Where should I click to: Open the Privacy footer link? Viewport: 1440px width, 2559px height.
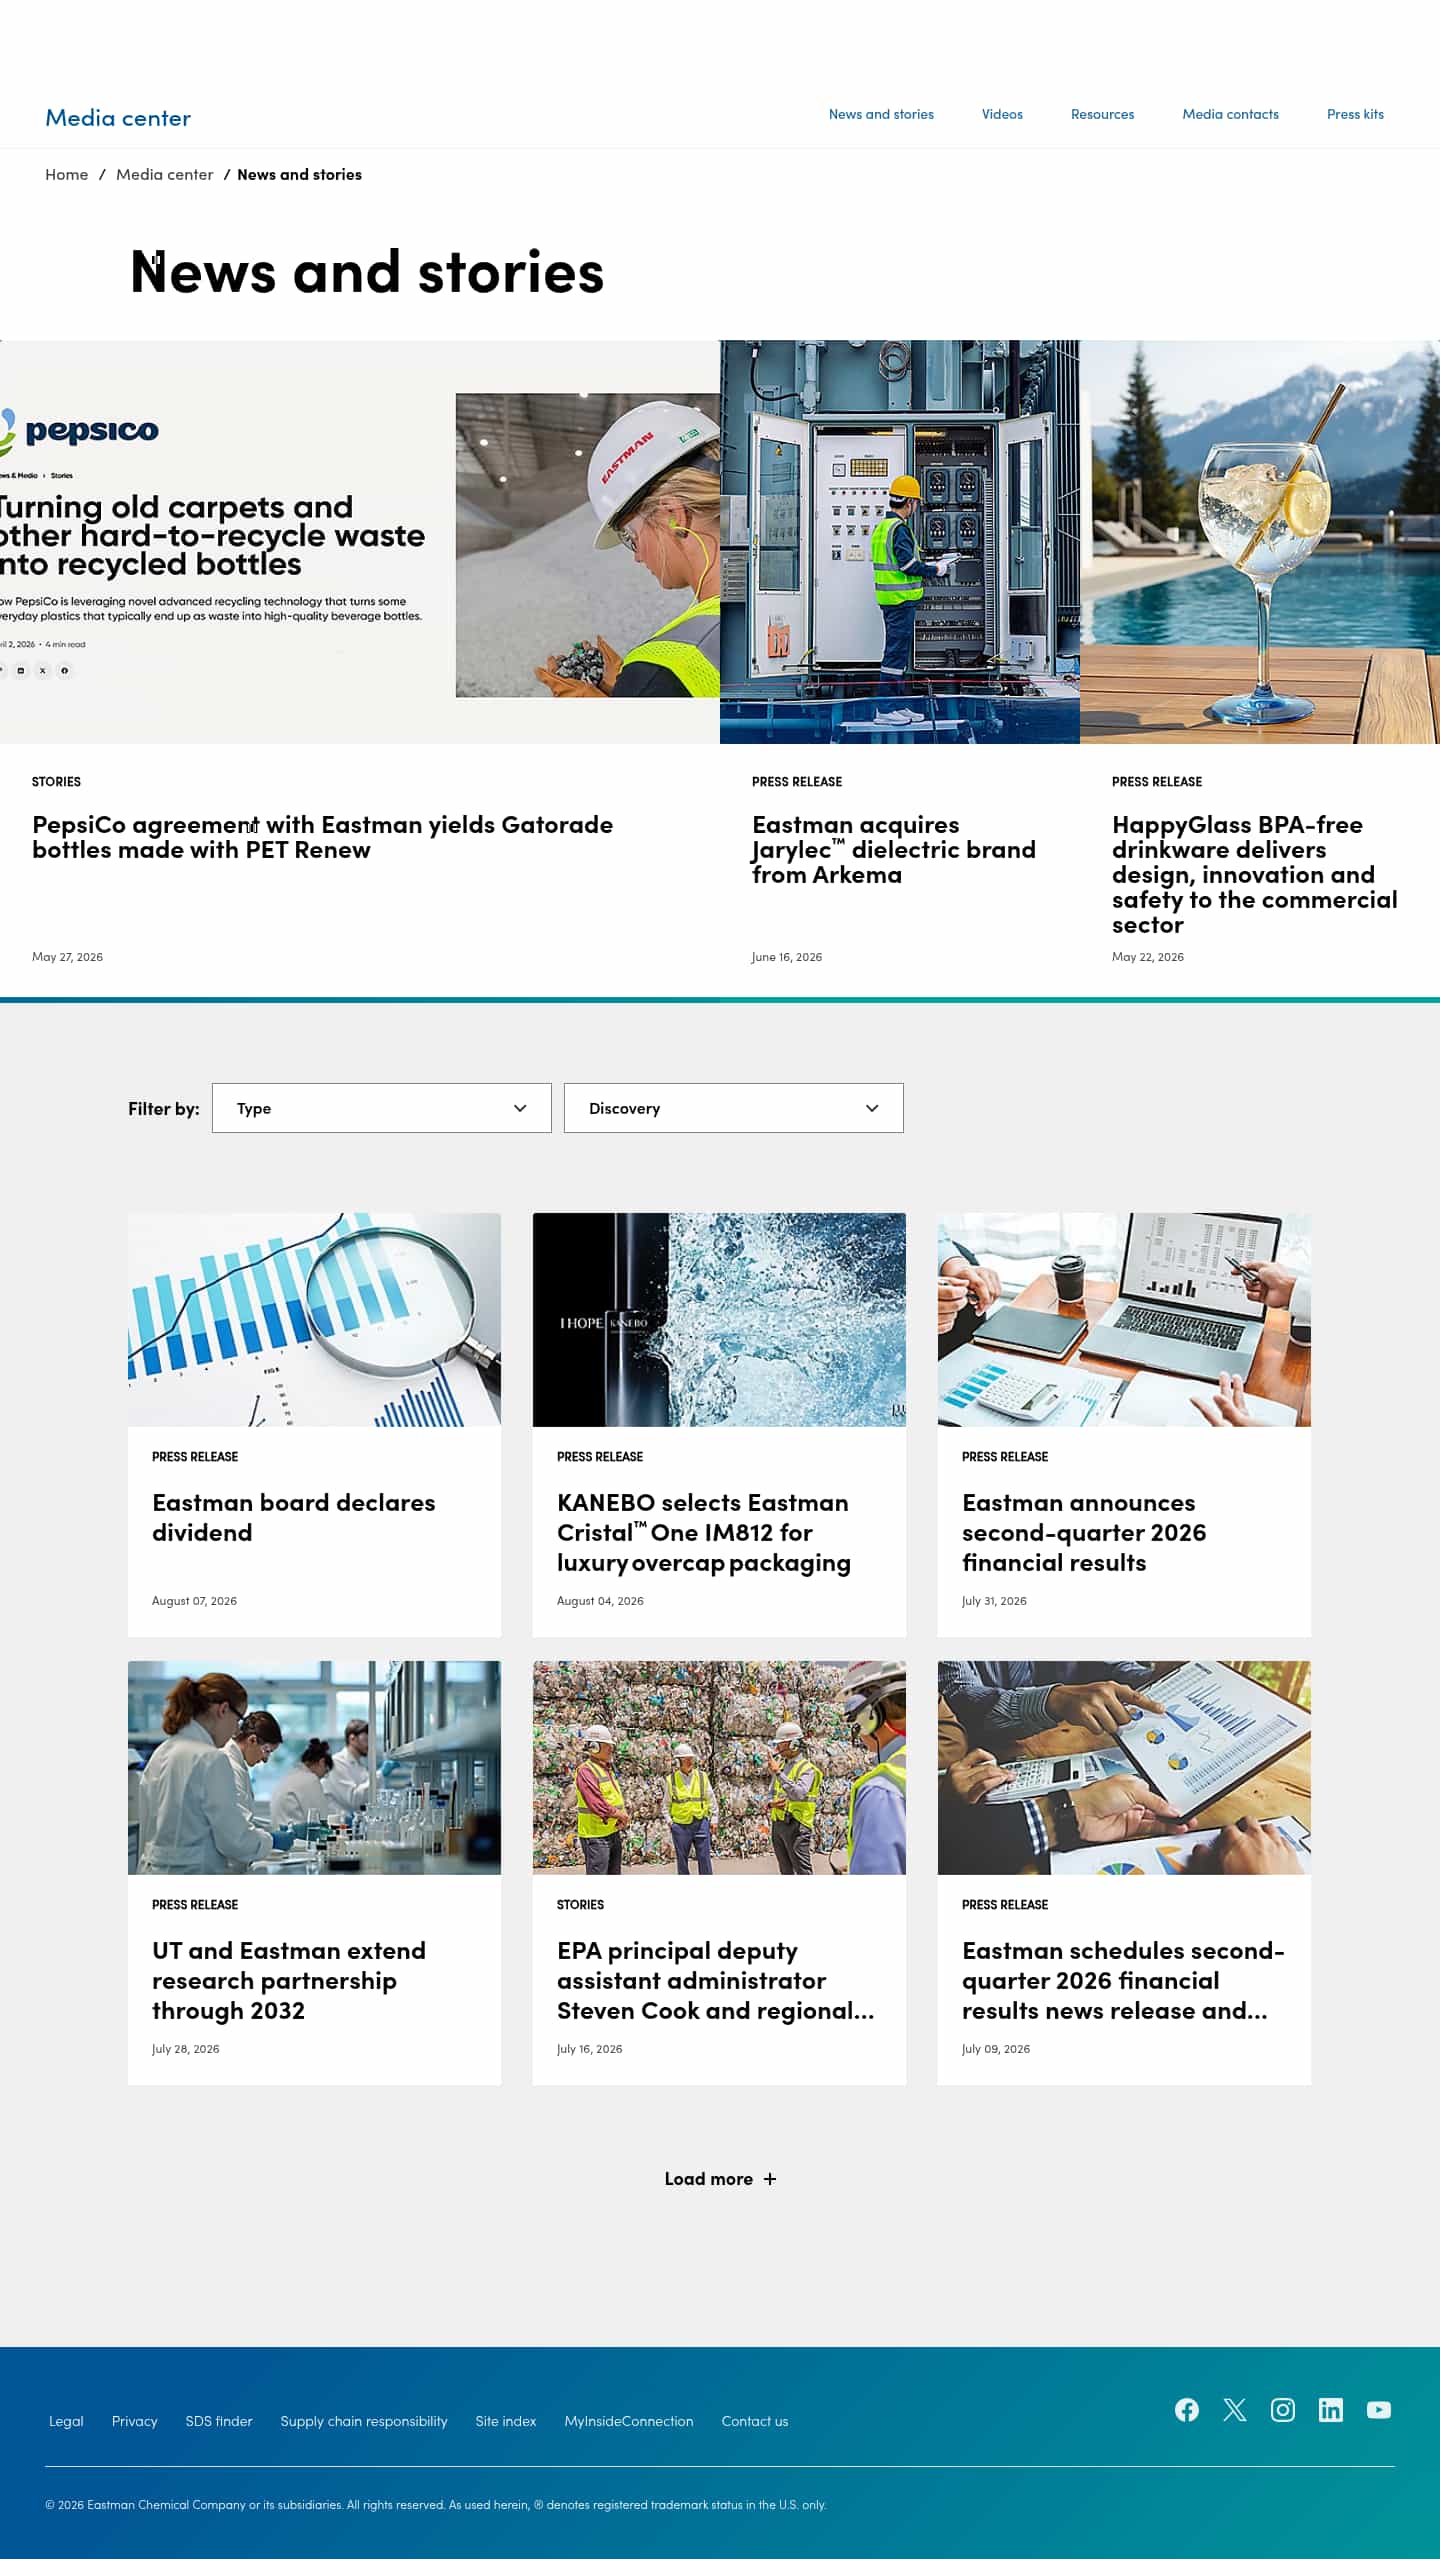(x=134, y=2421)
